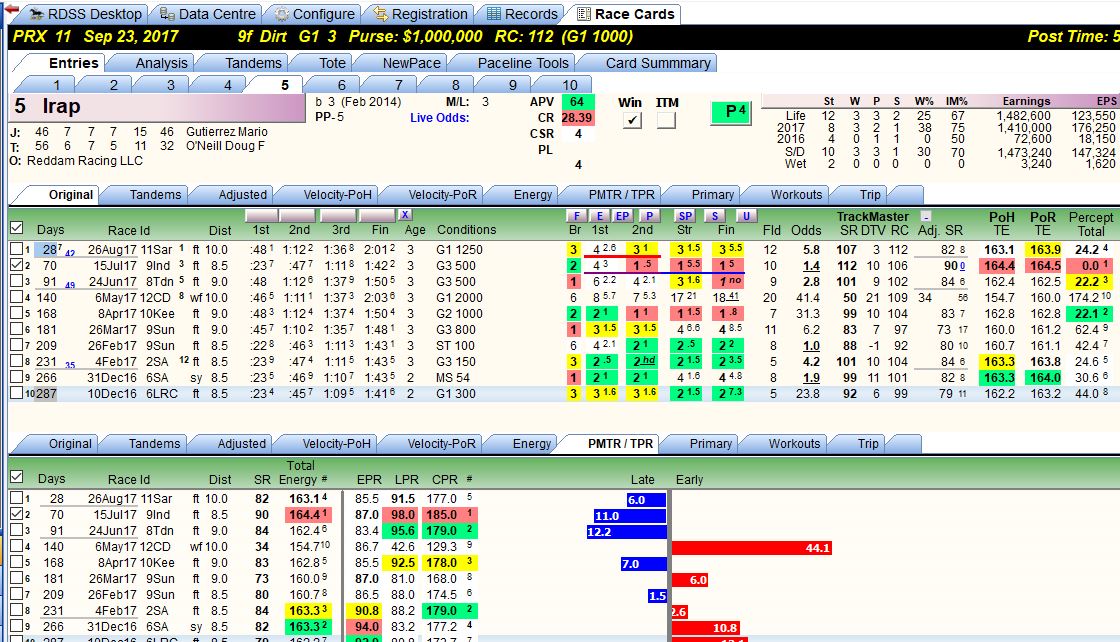Viewport: 1120px width, 642px height.
Task: Click the green APV value 64
Action: tap(576, 101)
